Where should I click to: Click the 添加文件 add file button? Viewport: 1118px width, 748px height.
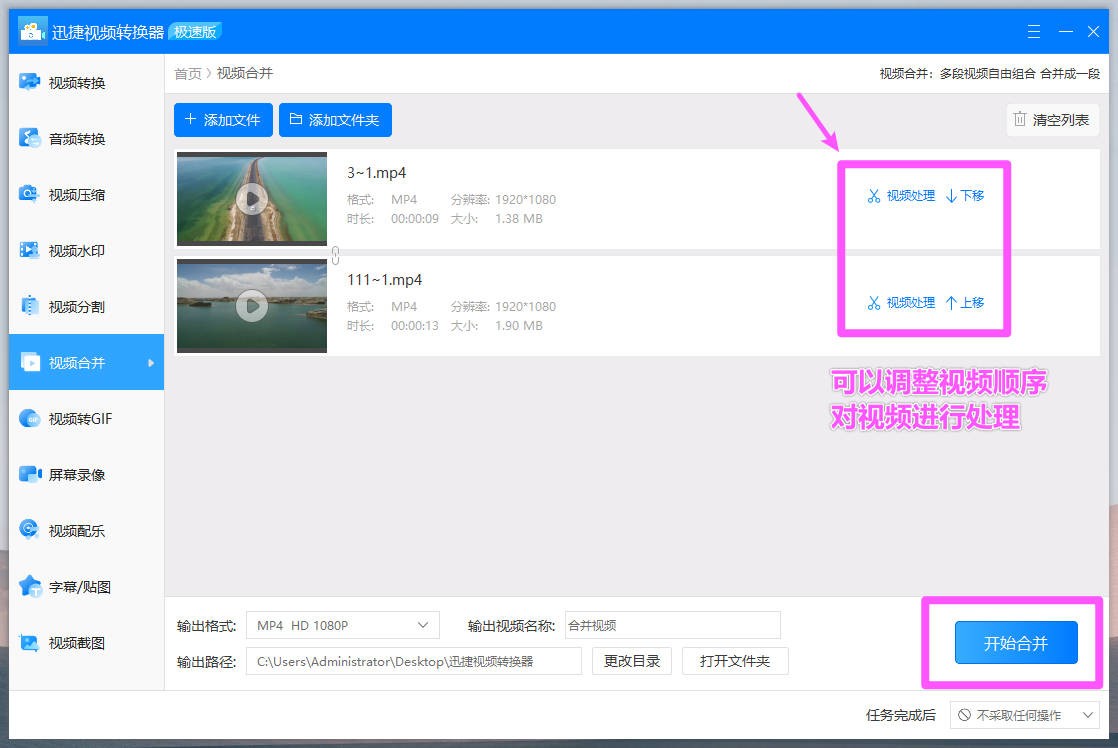222,119
